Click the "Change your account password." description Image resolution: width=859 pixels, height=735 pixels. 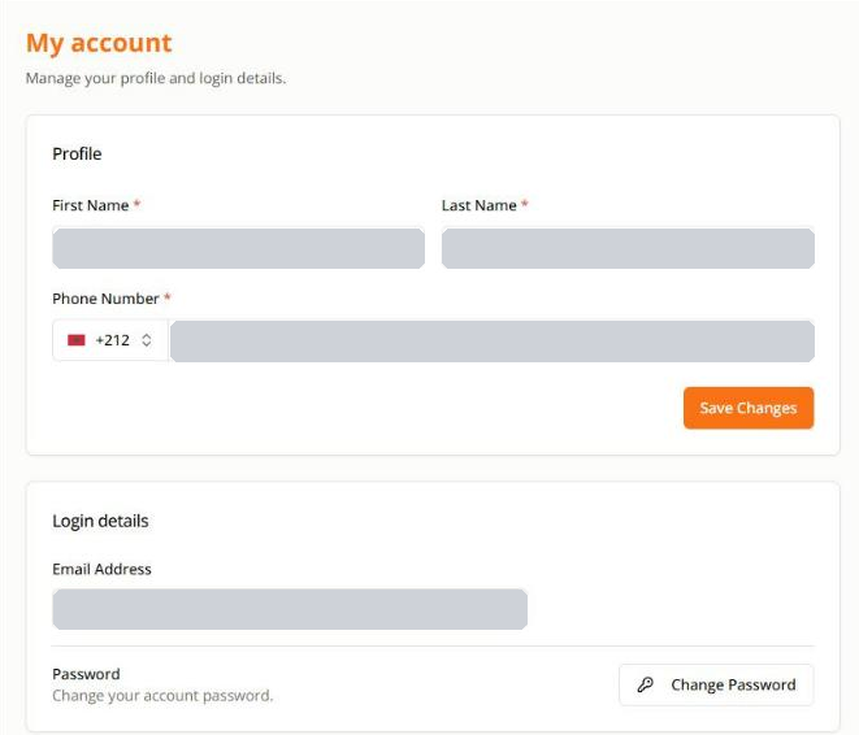coord(163,696)
